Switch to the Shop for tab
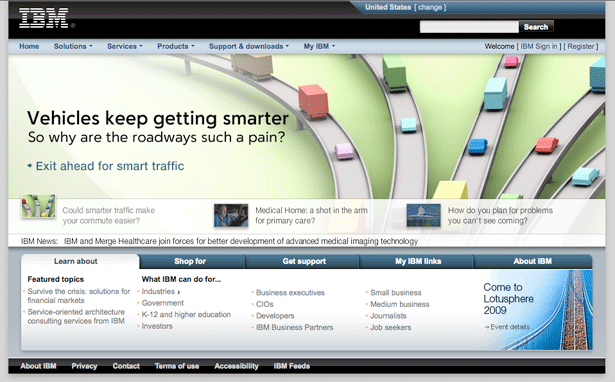The image size is (615, 382). click(x=192, y=261)
